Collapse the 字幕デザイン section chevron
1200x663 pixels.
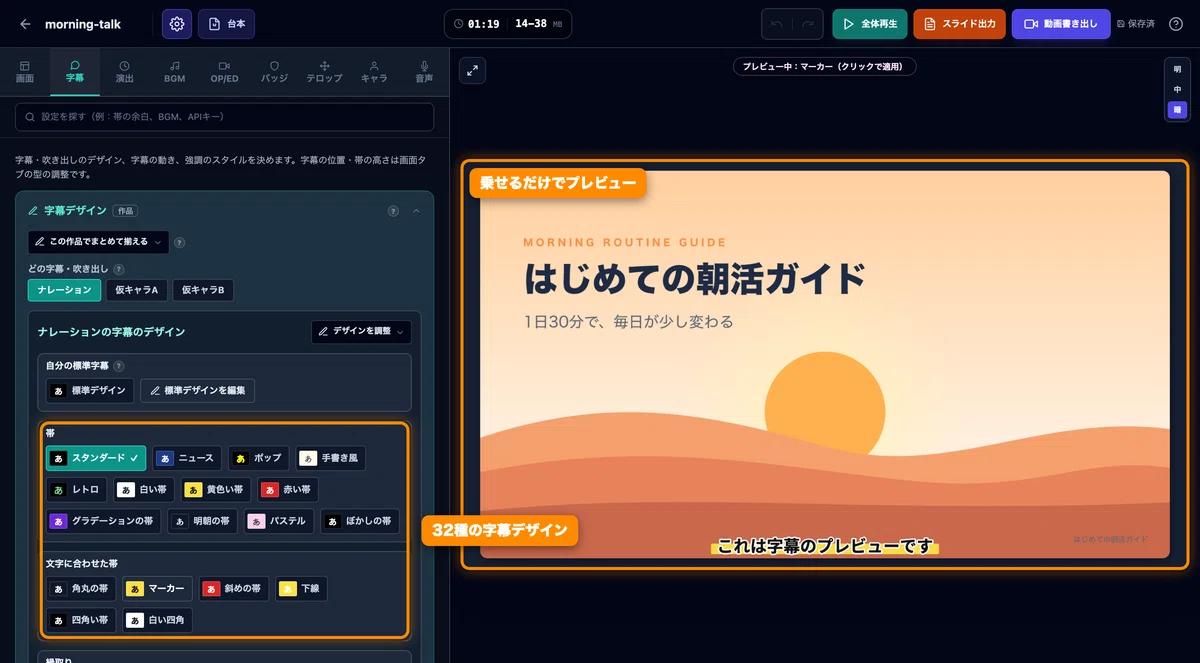pos(417,211)
